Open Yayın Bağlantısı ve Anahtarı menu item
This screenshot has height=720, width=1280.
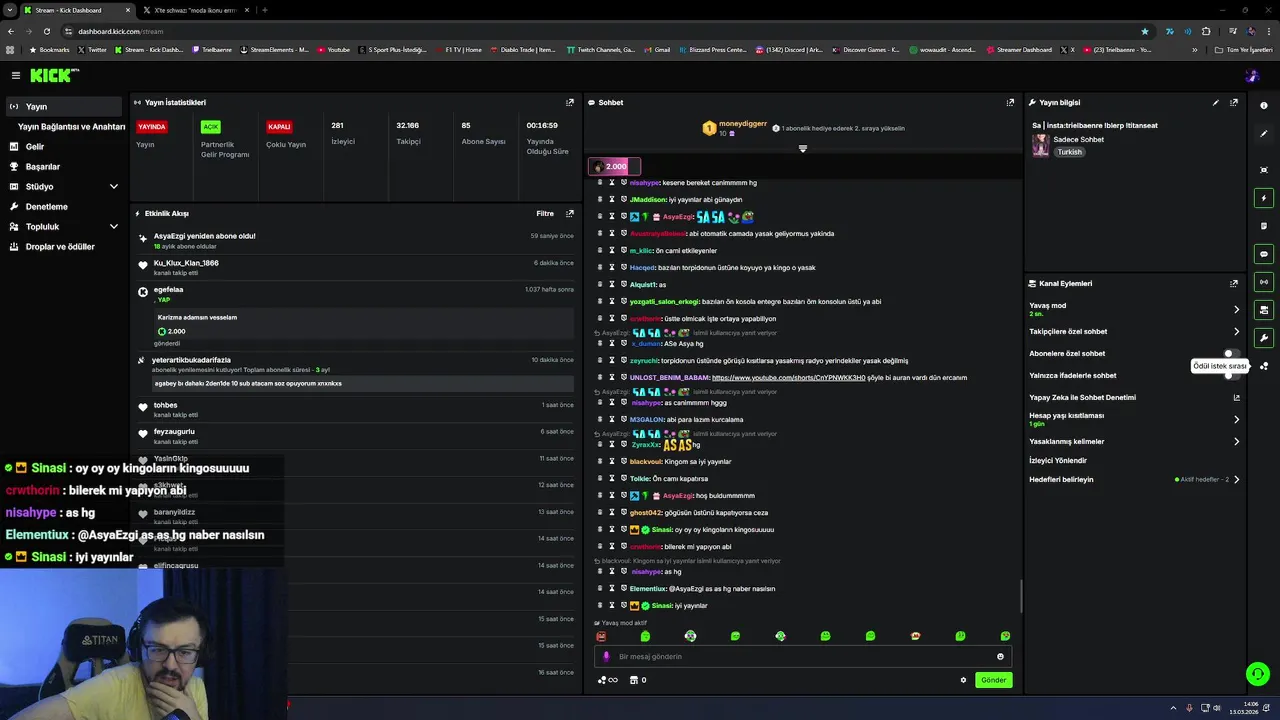tap(71, 126)
